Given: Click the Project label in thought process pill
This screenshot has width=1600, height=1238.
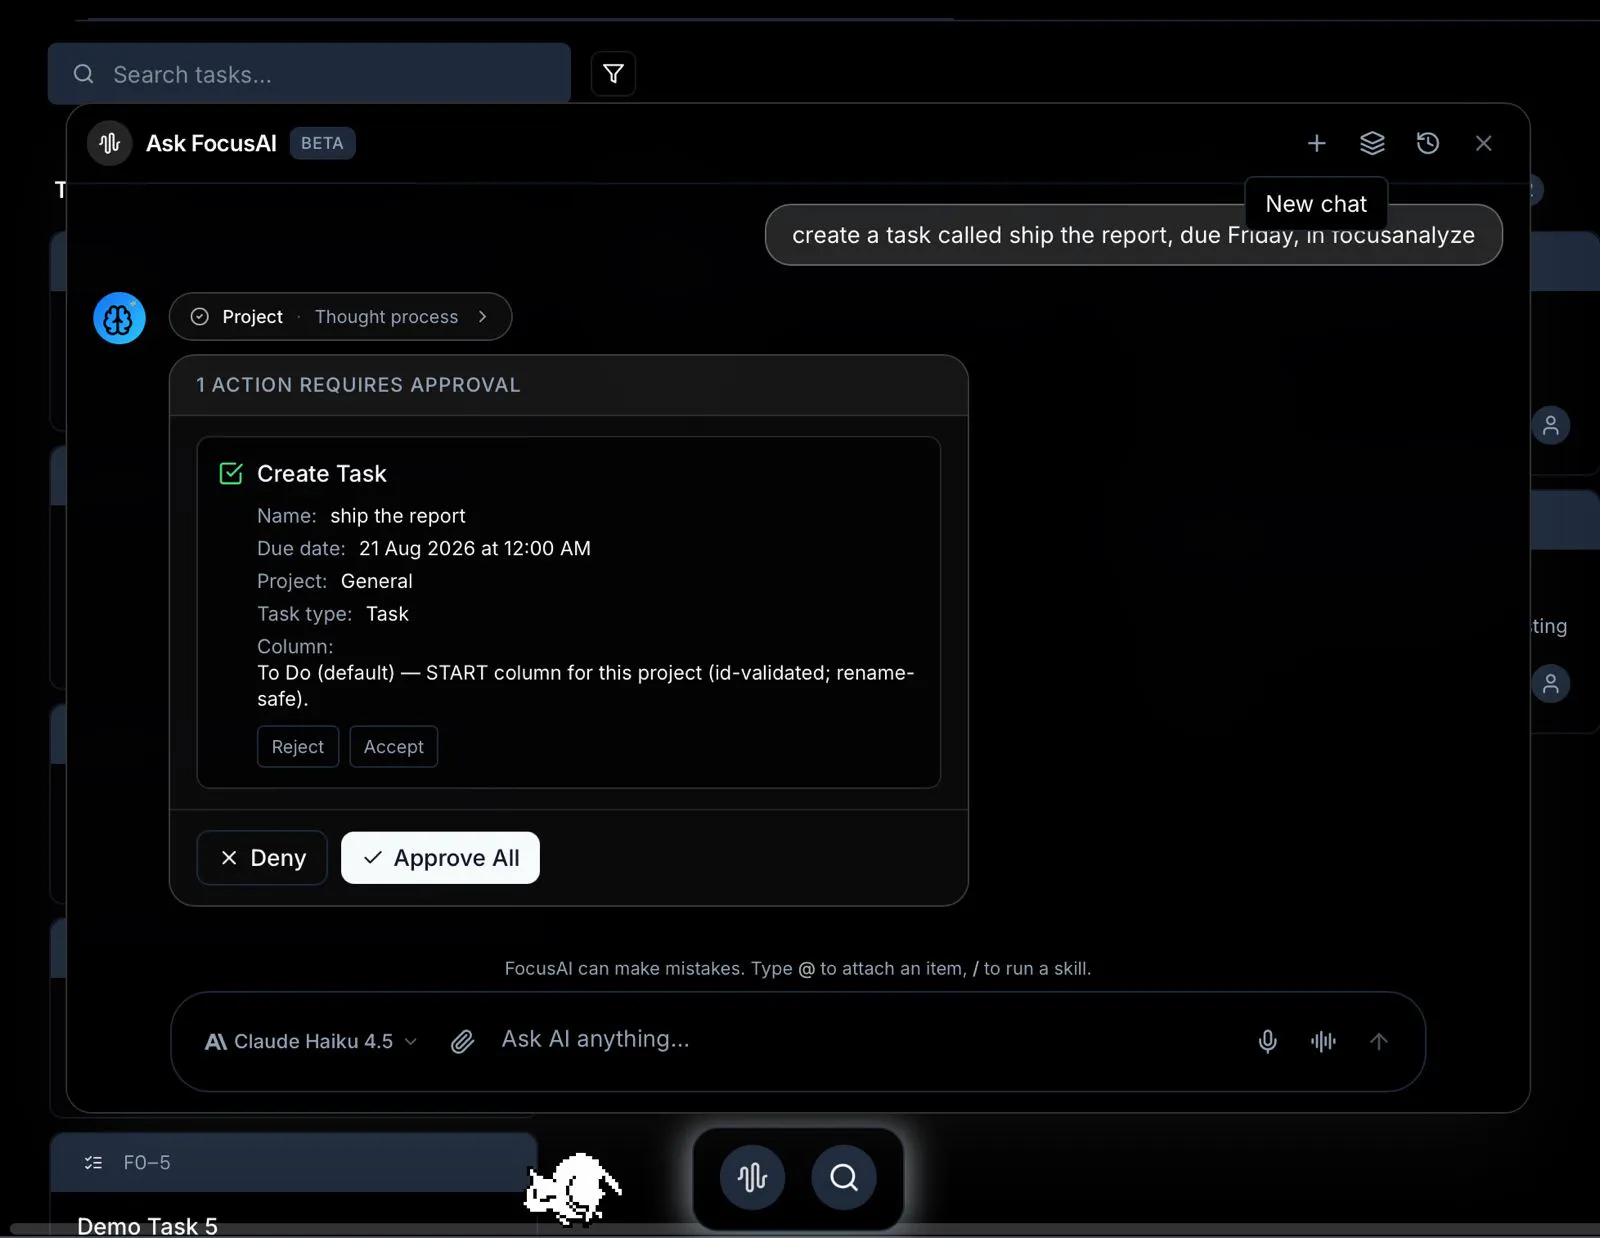Looking at the screenshot, I should (253, 317).
